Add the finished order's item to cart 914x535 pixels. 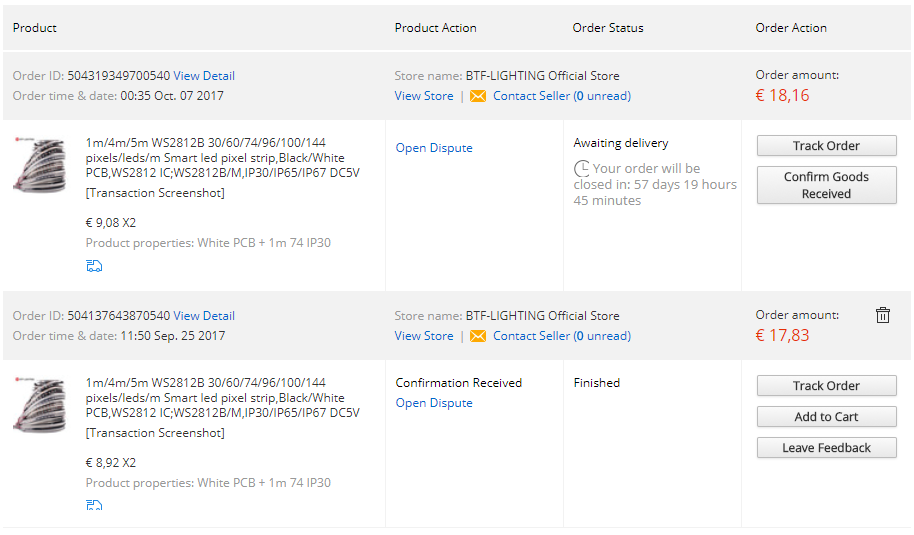pos(826,417)
